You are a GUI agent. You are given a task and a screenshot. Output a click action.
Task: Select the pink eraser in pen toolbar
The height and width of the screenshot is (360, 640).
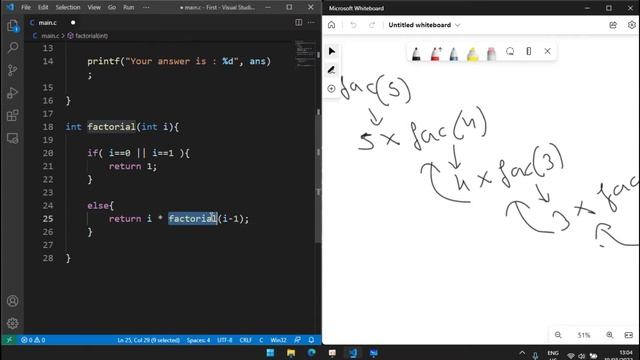tap(491, 54)
